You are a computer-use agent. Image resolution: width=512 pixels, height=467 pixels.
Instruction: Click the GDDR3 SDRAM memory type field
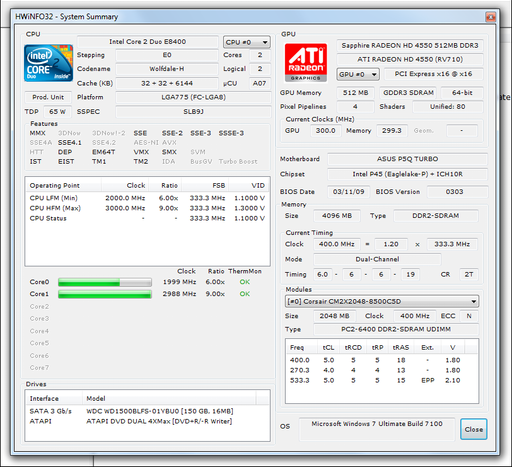408,93
